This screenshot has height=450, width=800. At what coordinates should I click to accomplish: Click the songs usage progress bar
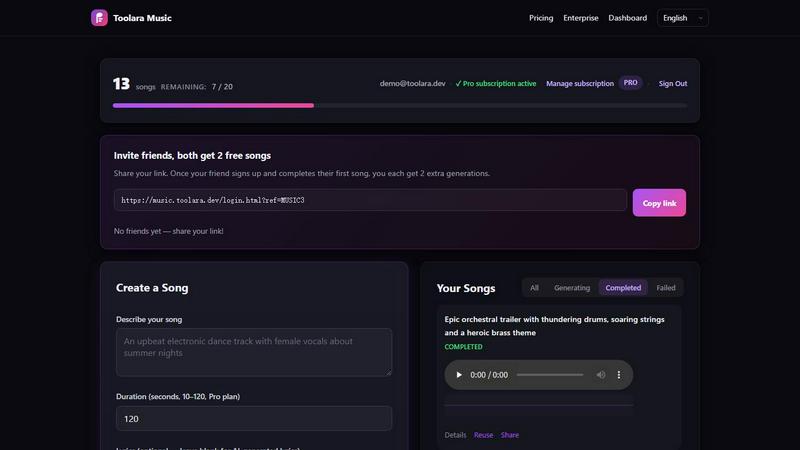[x=400, y=106]
